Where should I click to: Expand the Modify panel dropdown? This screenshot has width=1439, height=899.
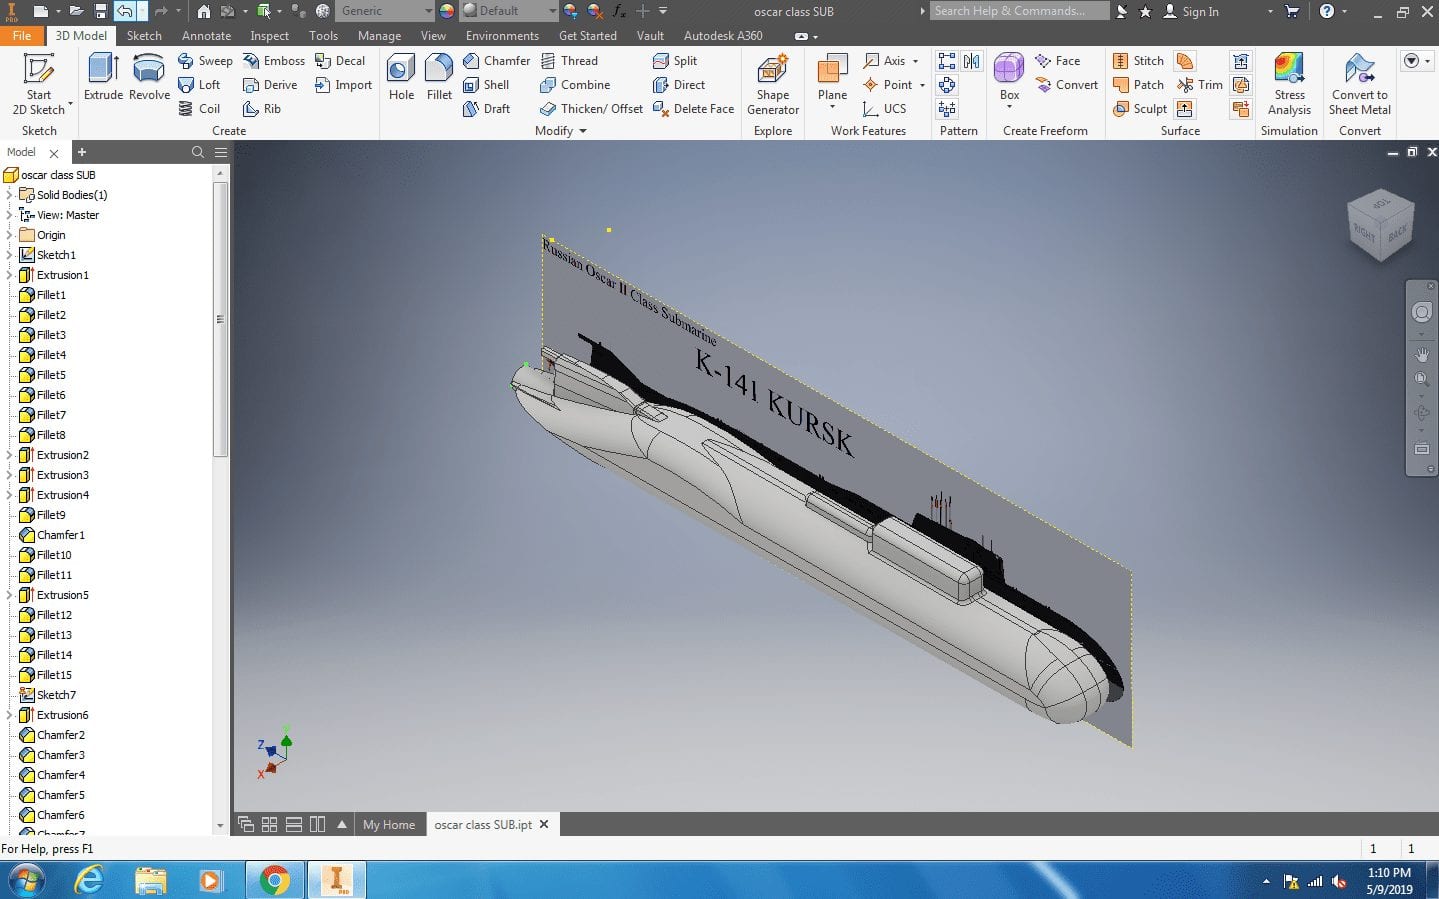click(x=583, y=131)
